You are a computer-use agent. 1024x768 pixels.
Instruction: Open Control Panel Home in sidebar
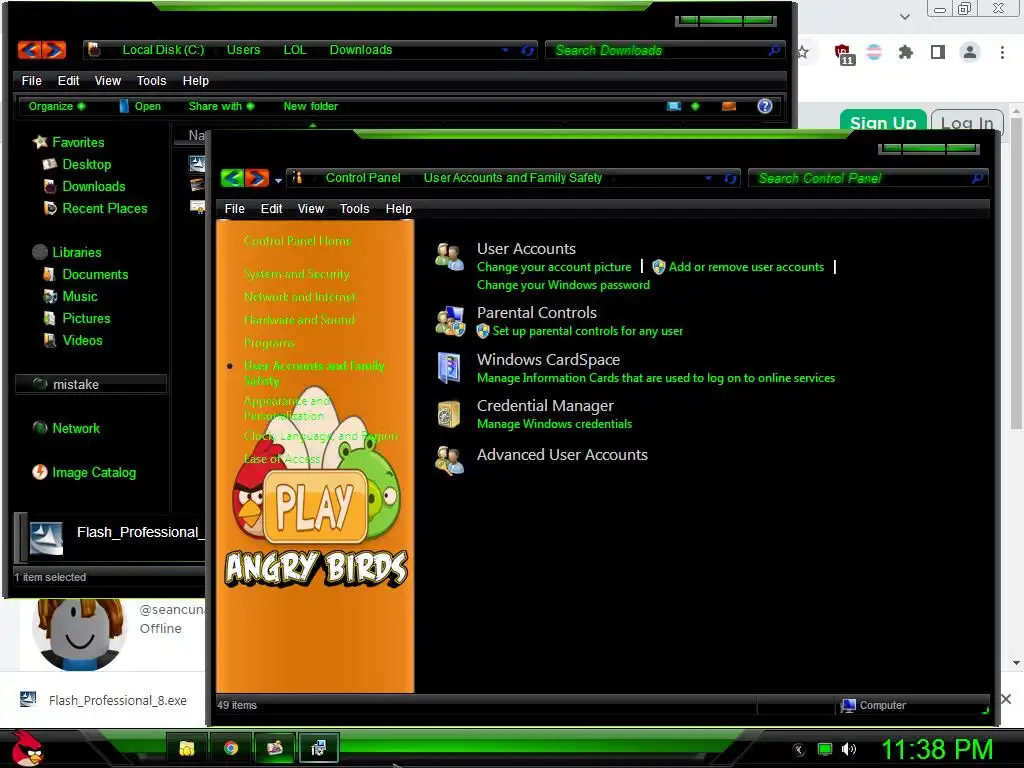[x=298, y=241]
